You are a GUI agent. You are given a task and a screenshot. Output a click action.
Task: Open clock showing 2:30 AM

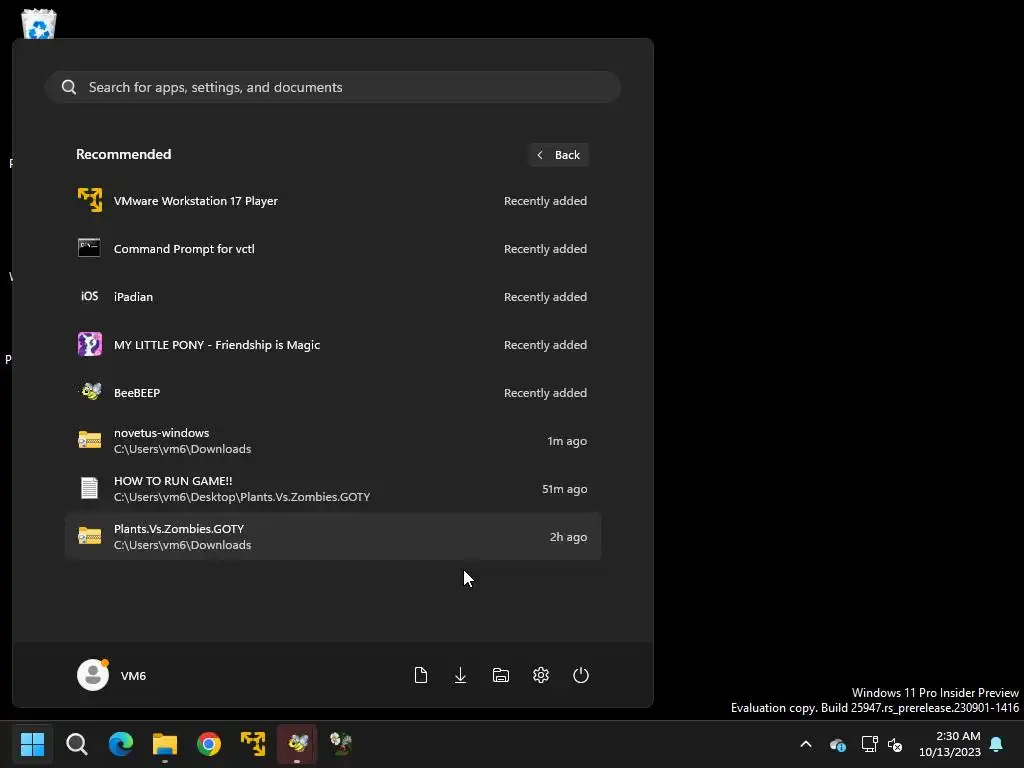[950, 744]
